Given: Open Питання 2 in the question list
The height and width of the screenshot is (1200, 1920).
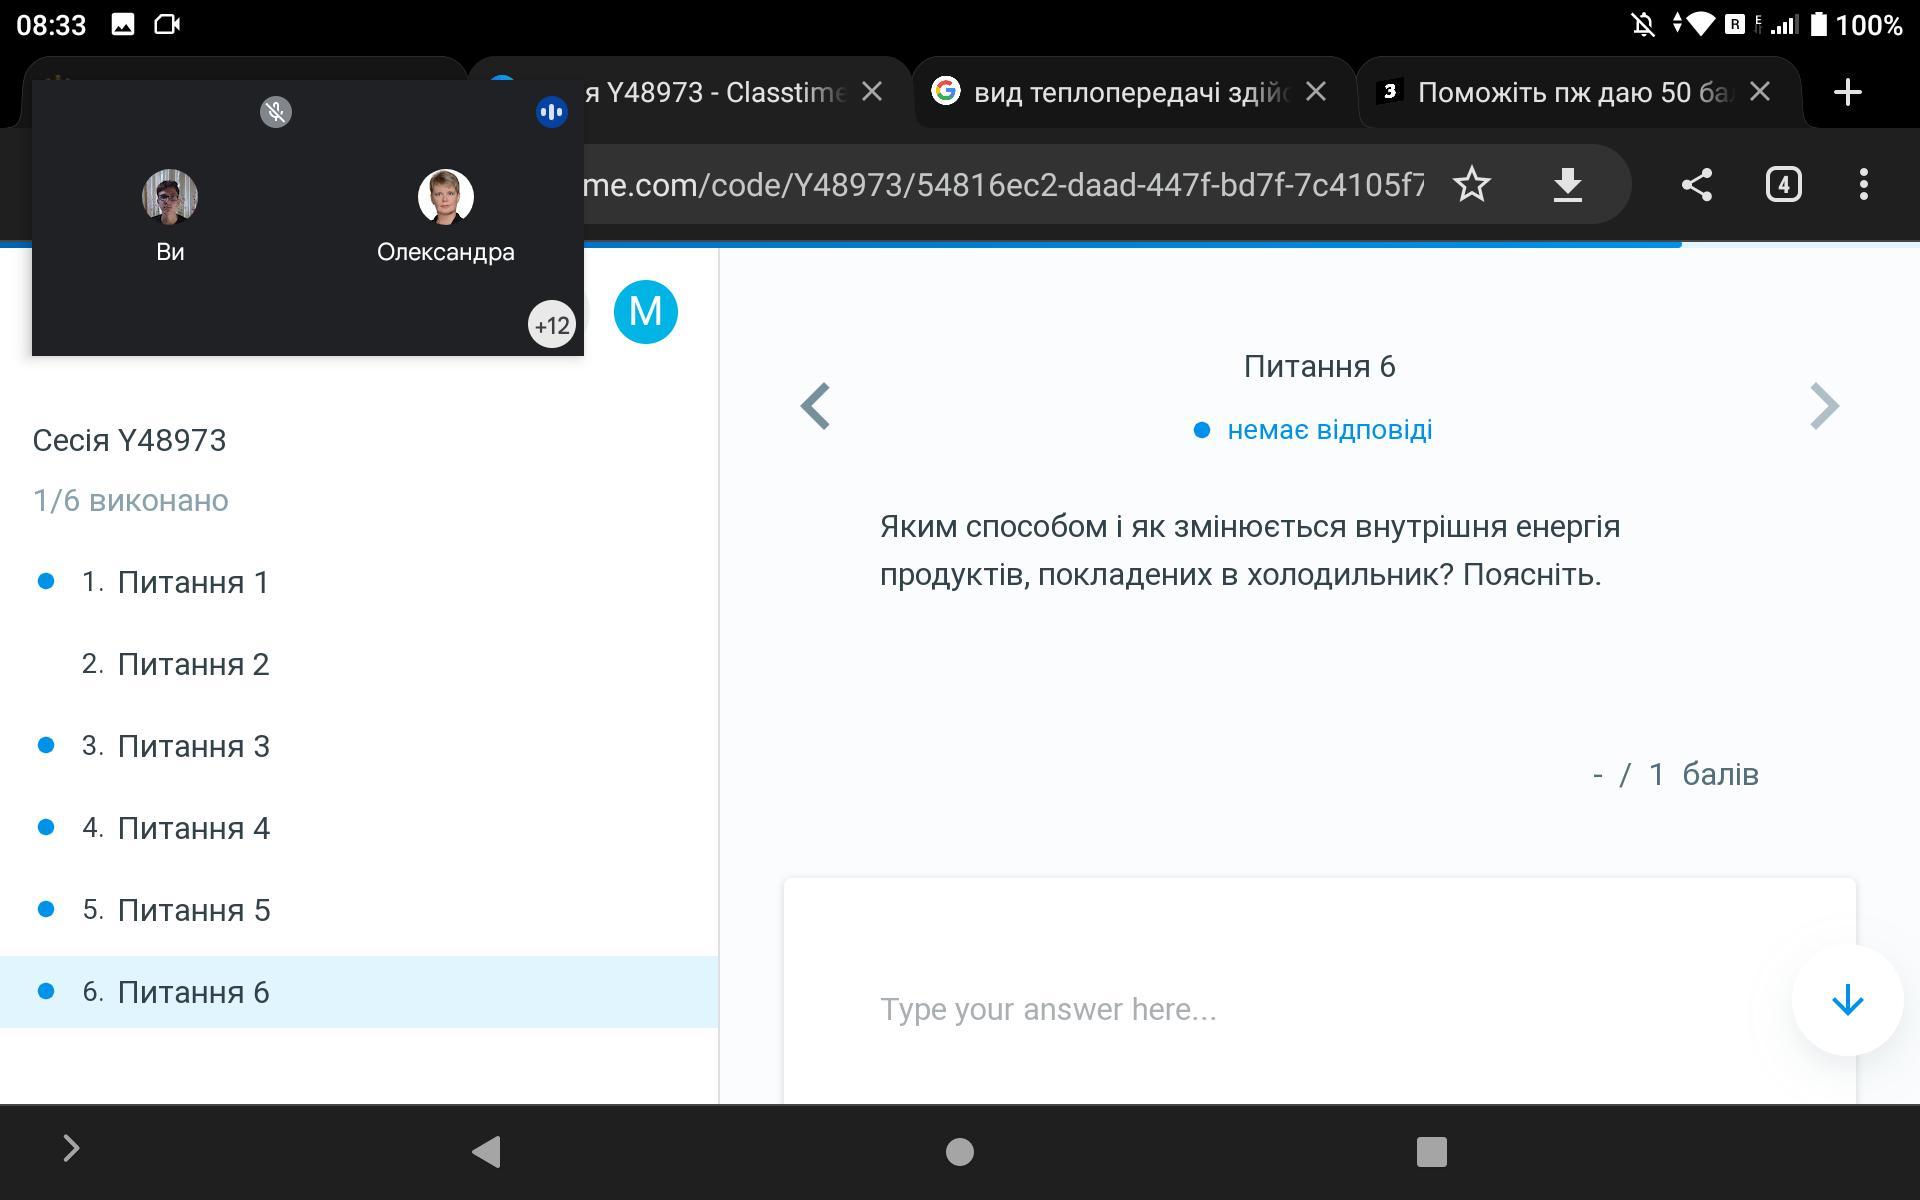Looking at the screenshot, I should (193, 664).
